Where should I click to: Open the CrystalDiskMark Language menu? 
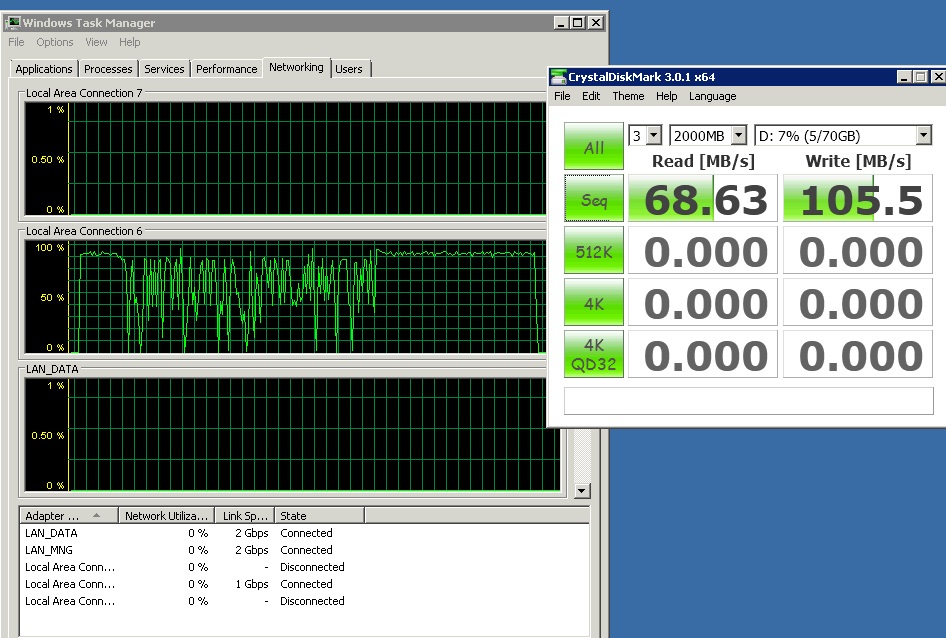tap(712, 96)
